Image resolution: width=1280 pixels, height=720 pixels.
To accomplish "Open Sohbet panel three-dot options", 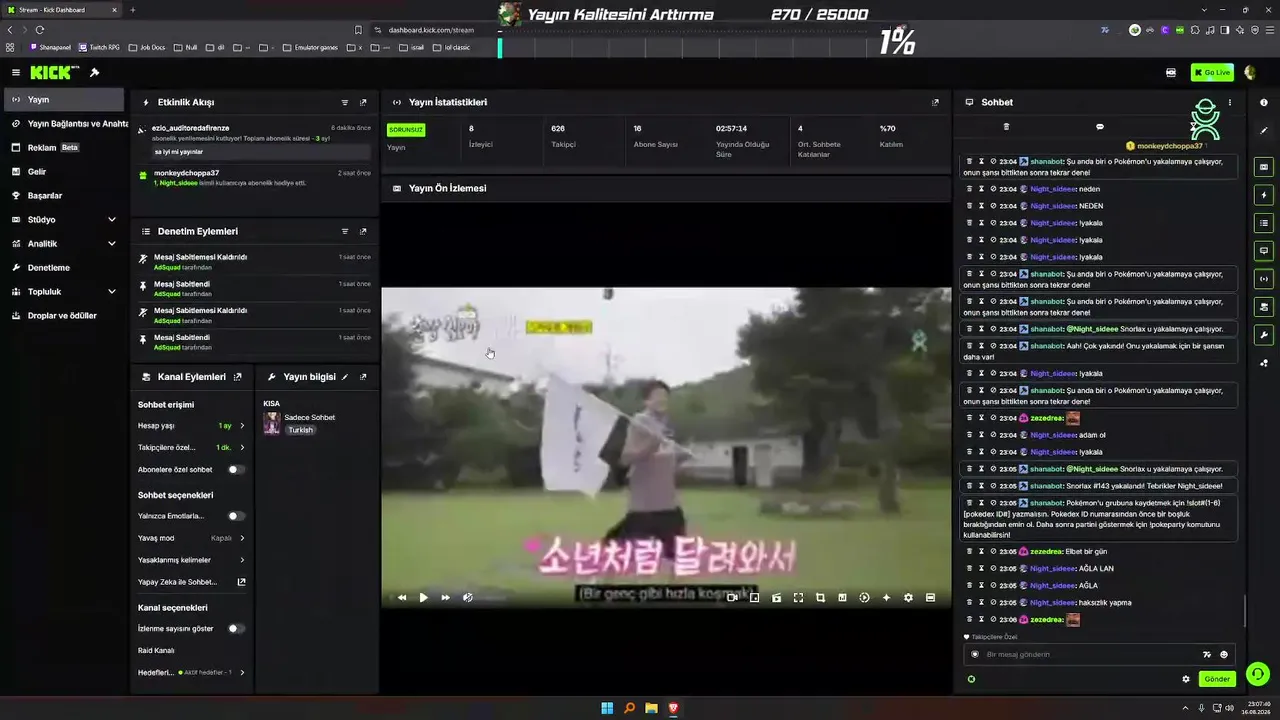I will point(1230,102).
